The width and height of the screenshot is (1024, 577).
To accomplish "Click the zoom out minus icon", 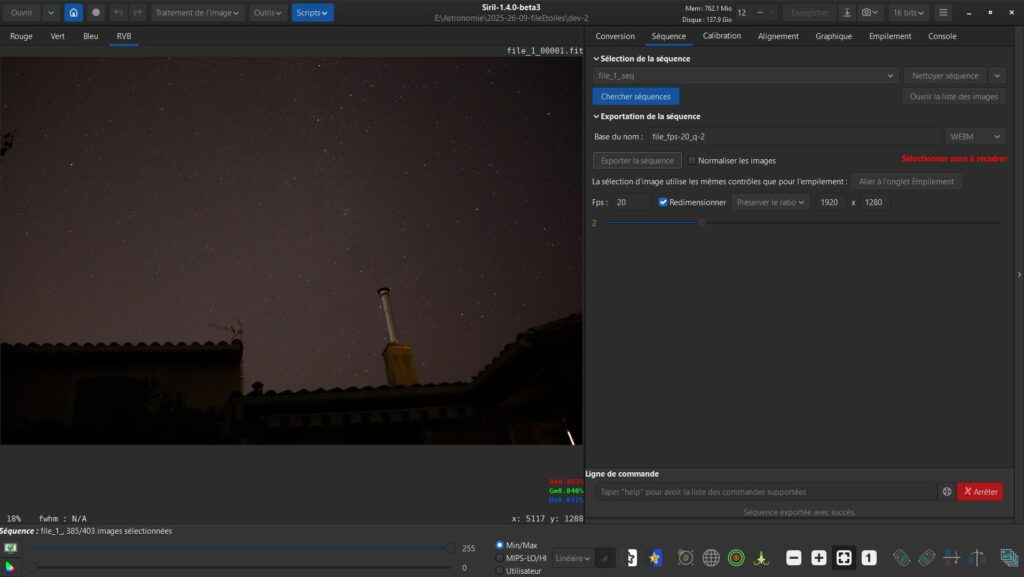I will 794,558.
